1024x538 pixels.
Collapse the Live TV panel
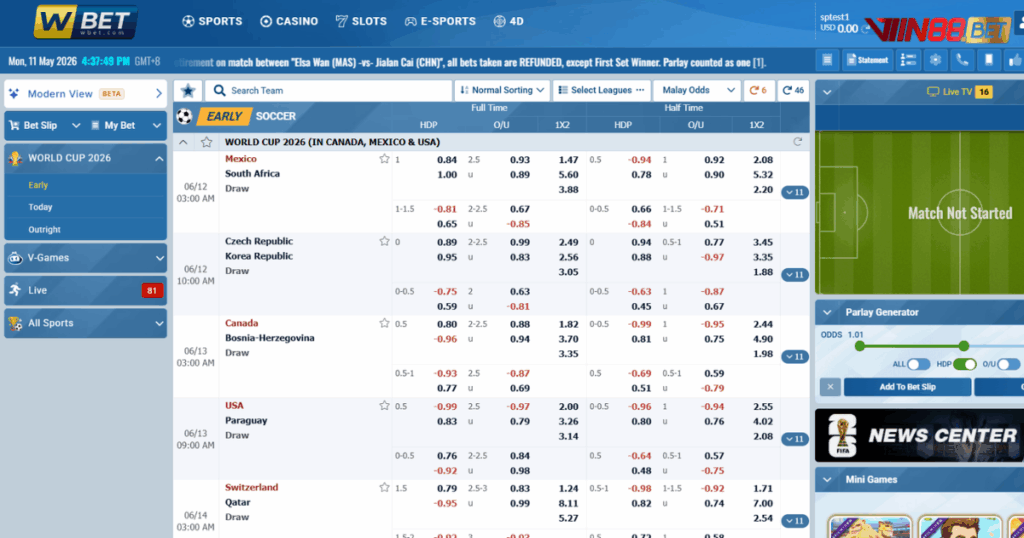pos(827,92)
